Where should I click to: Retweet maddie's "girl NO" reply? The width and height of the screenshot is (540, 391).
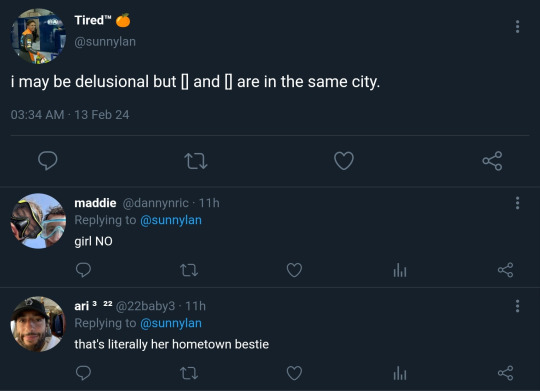point(189,270)
